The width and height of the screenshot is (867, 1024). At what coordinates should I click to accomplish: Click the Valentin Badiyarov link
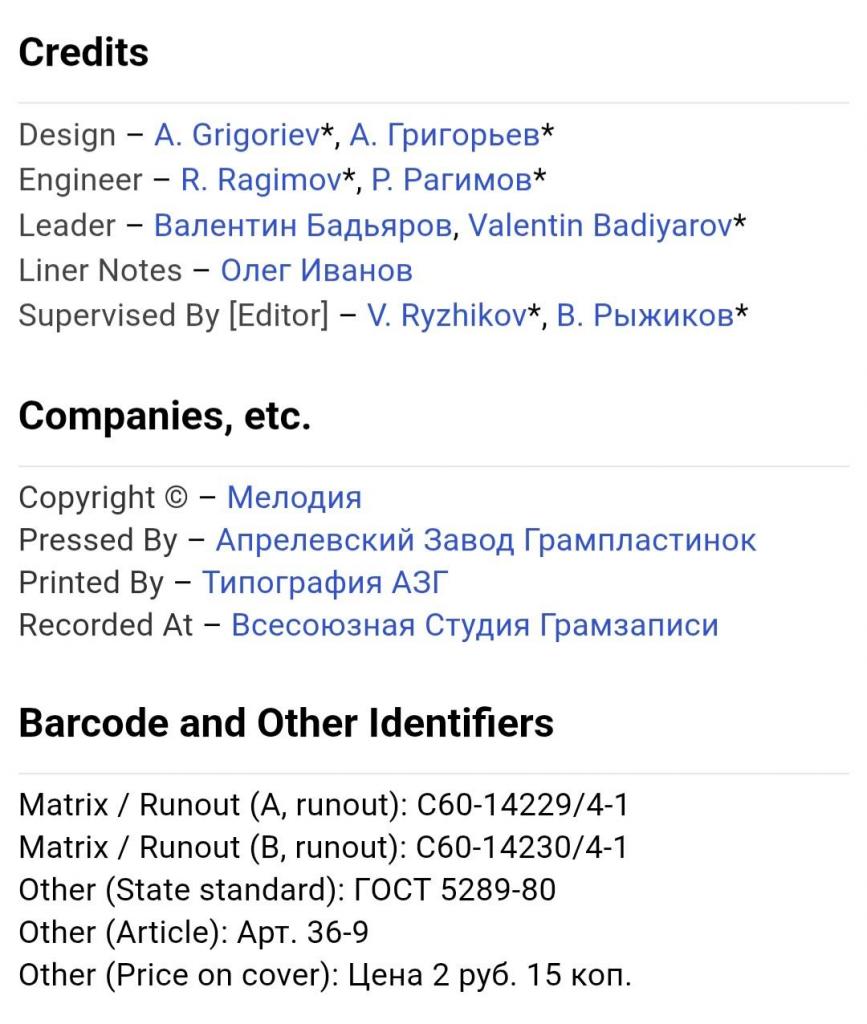pyautogui.click(x=600, y=225)
